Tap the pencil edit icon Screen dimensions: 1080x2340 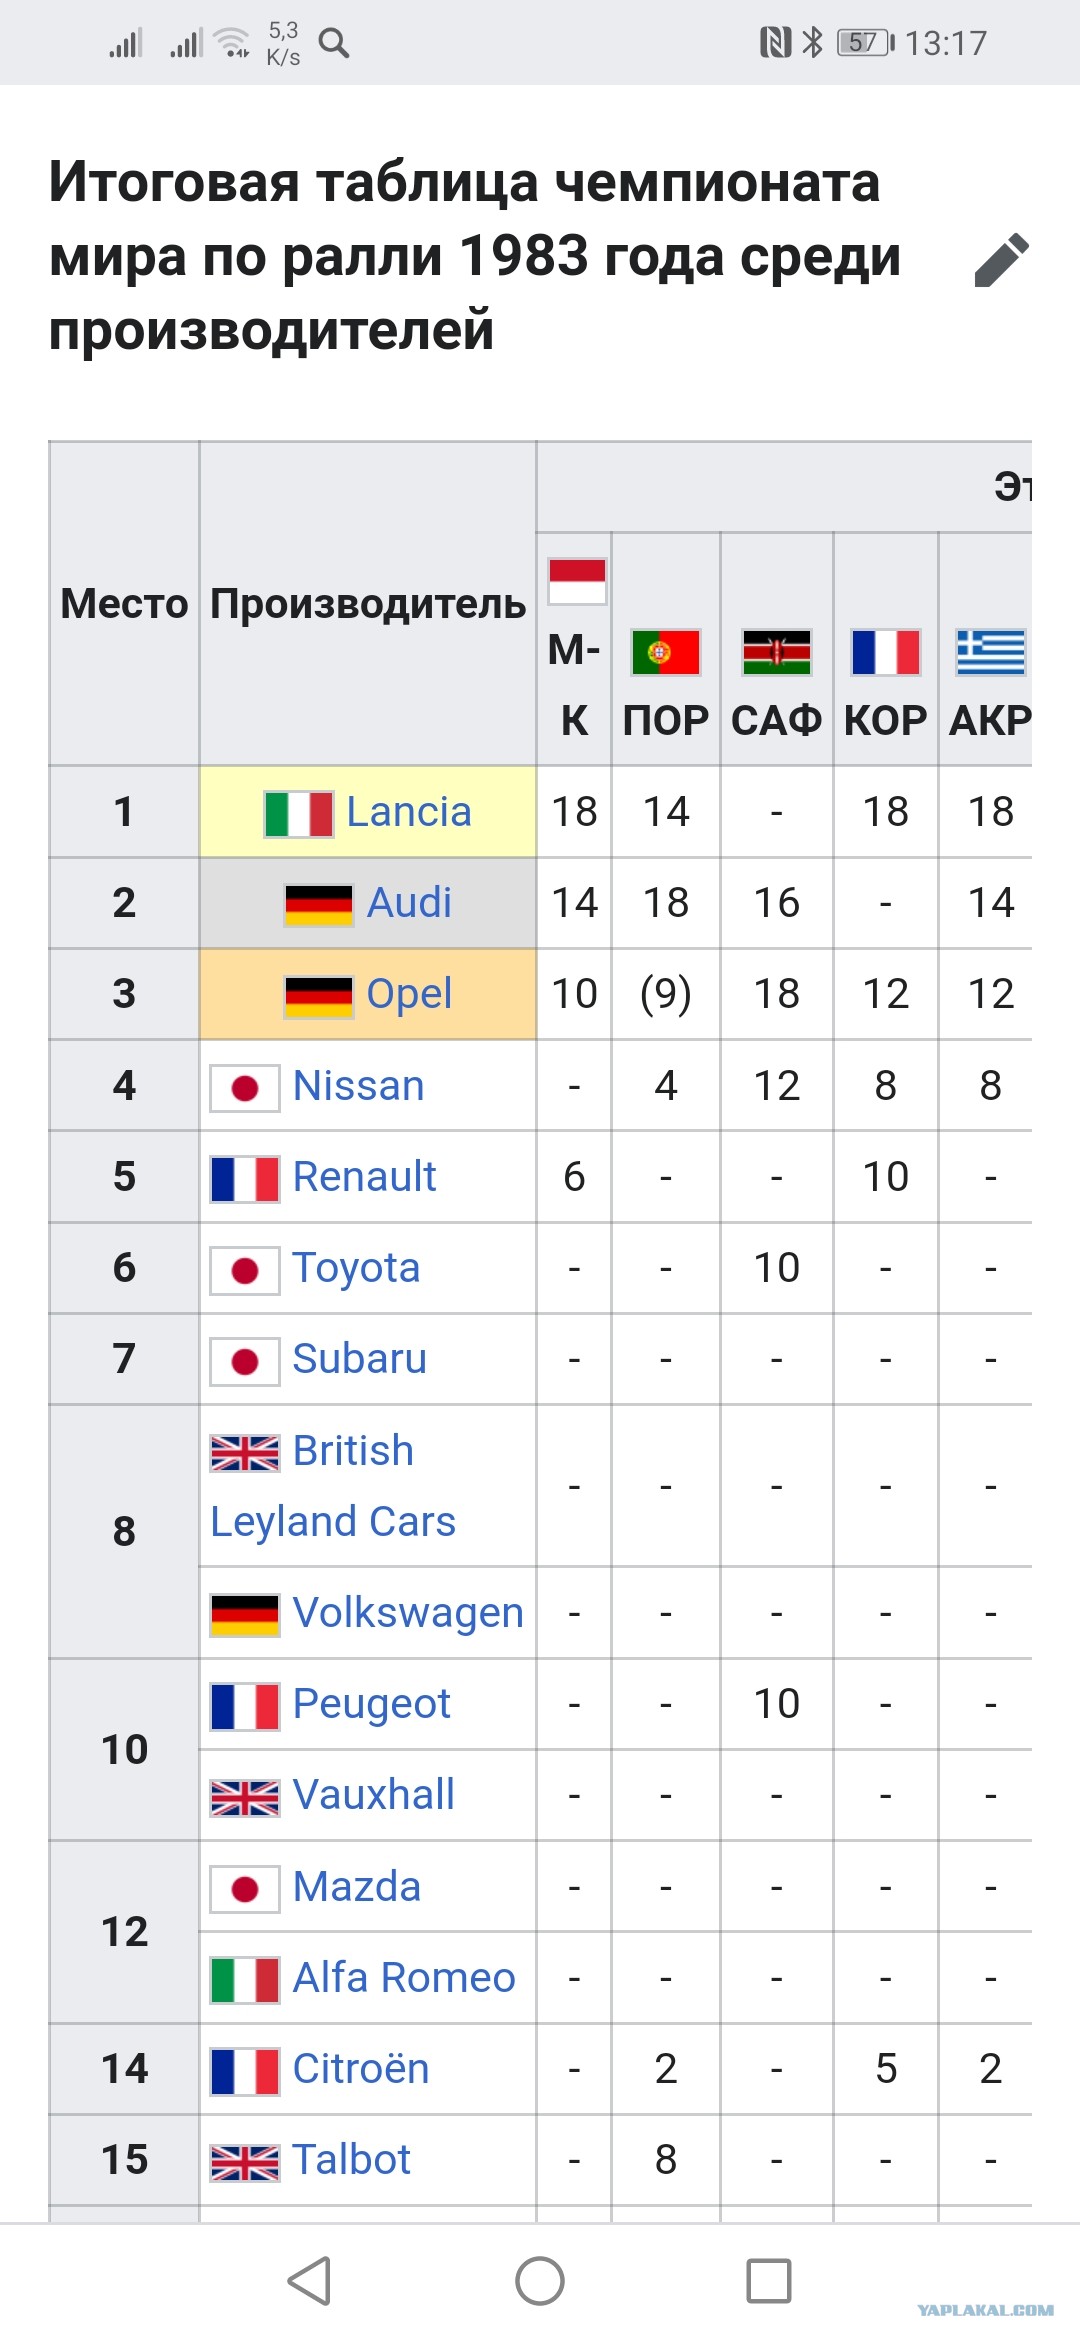coord(1002,260)
